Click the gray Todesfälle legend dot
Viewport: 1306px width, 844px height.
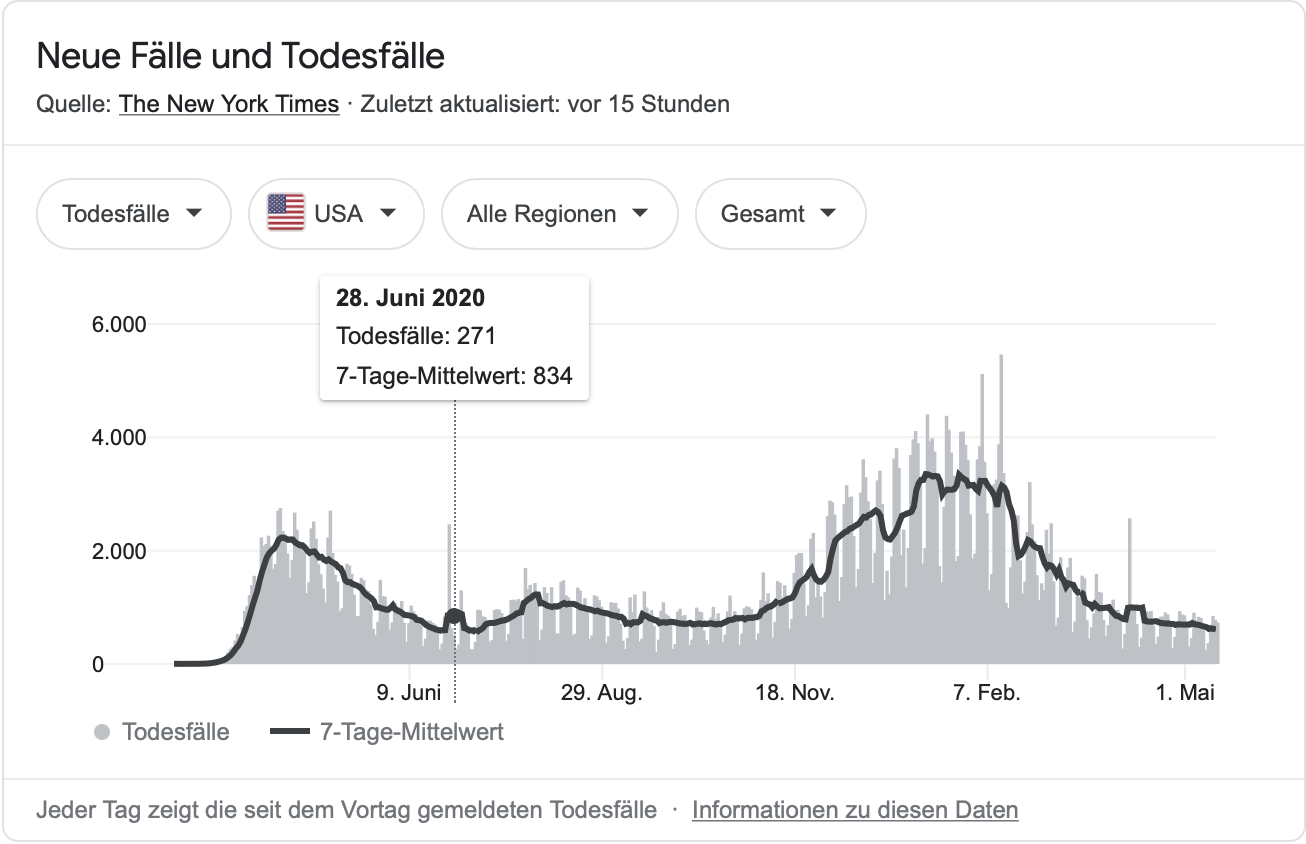coord(101,733)
